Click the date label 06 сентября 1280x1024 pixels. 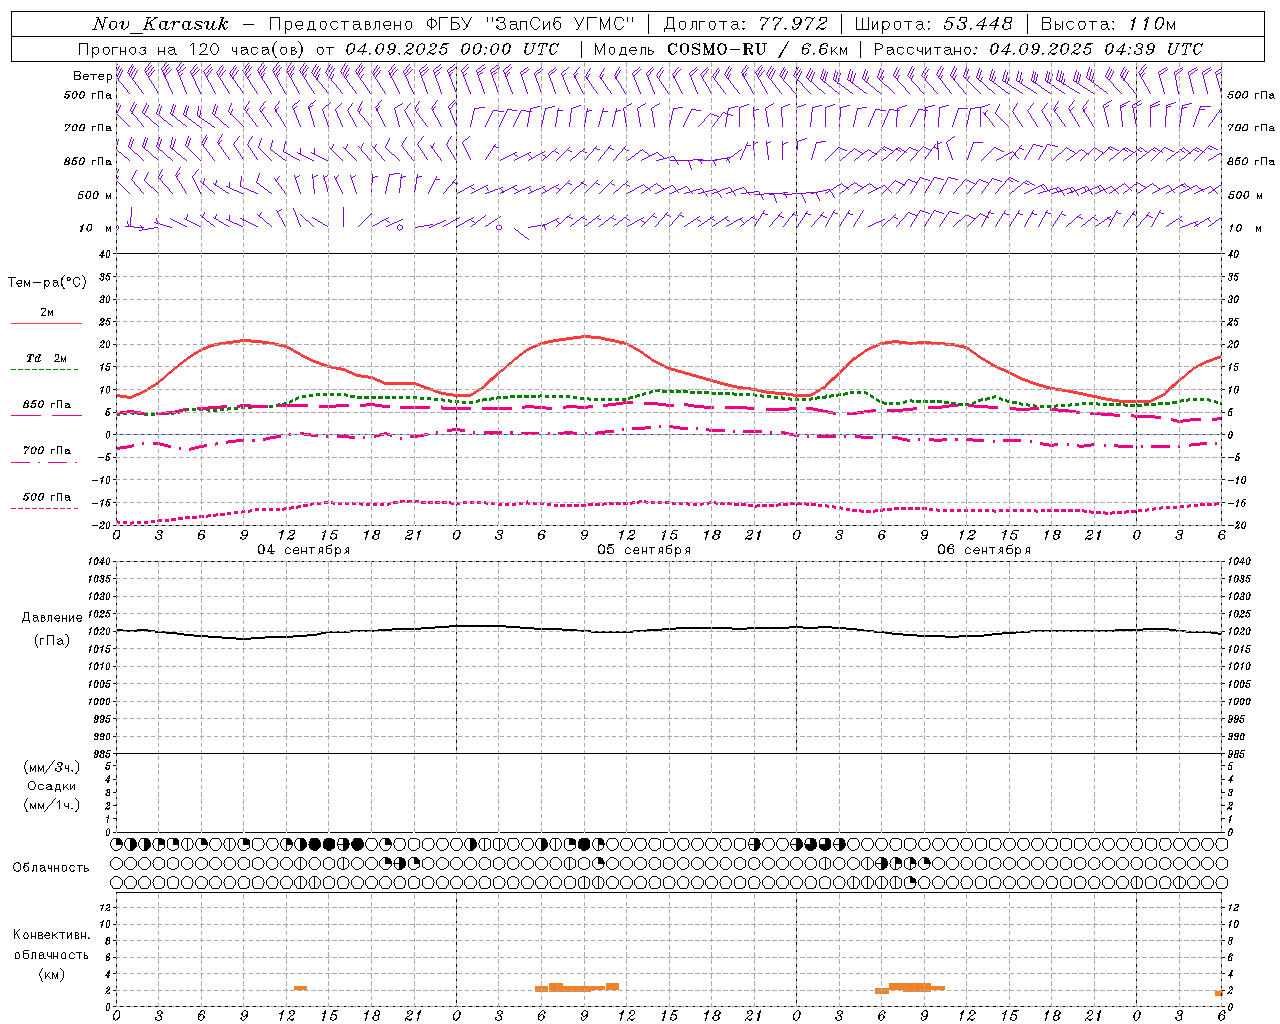coord(984,549)
